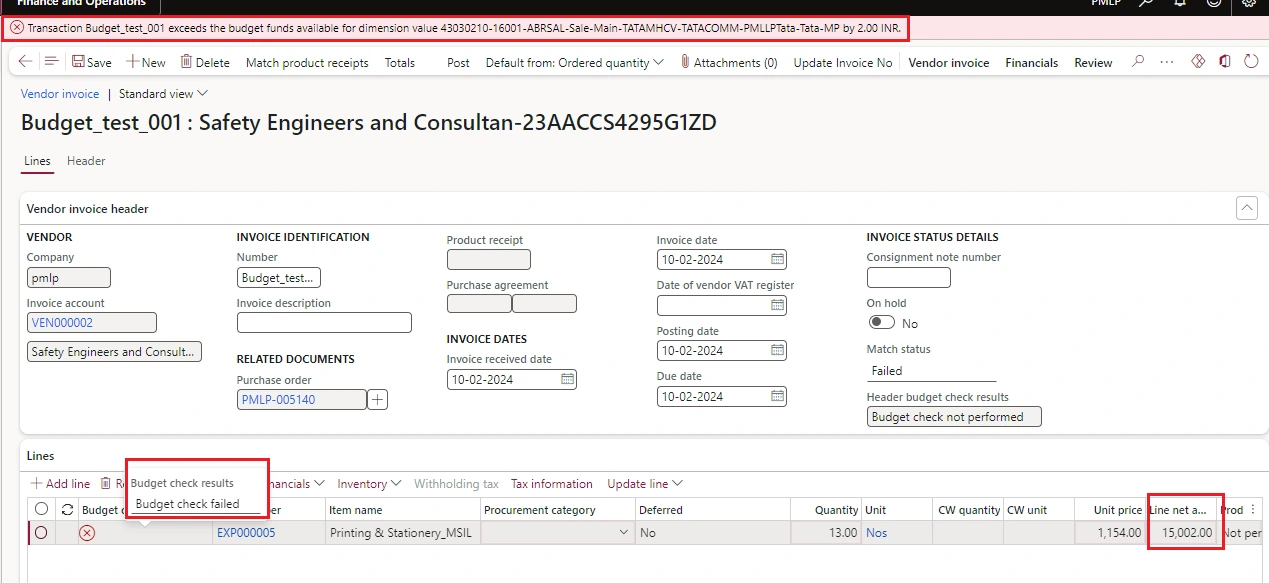Open the Procurement category dropdown in row

[625, 533]
